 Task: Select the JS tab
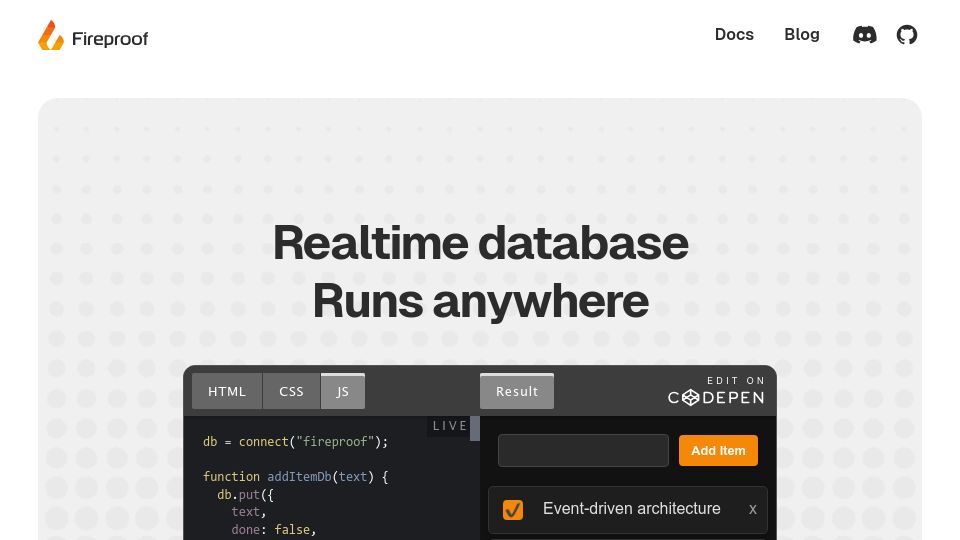click(x=343, y=391)
